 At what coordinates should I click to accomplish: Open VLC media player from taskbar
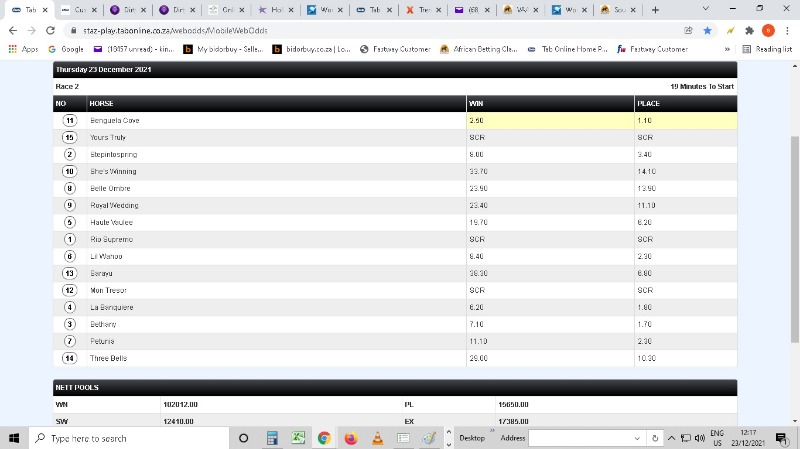coord(377,438)
